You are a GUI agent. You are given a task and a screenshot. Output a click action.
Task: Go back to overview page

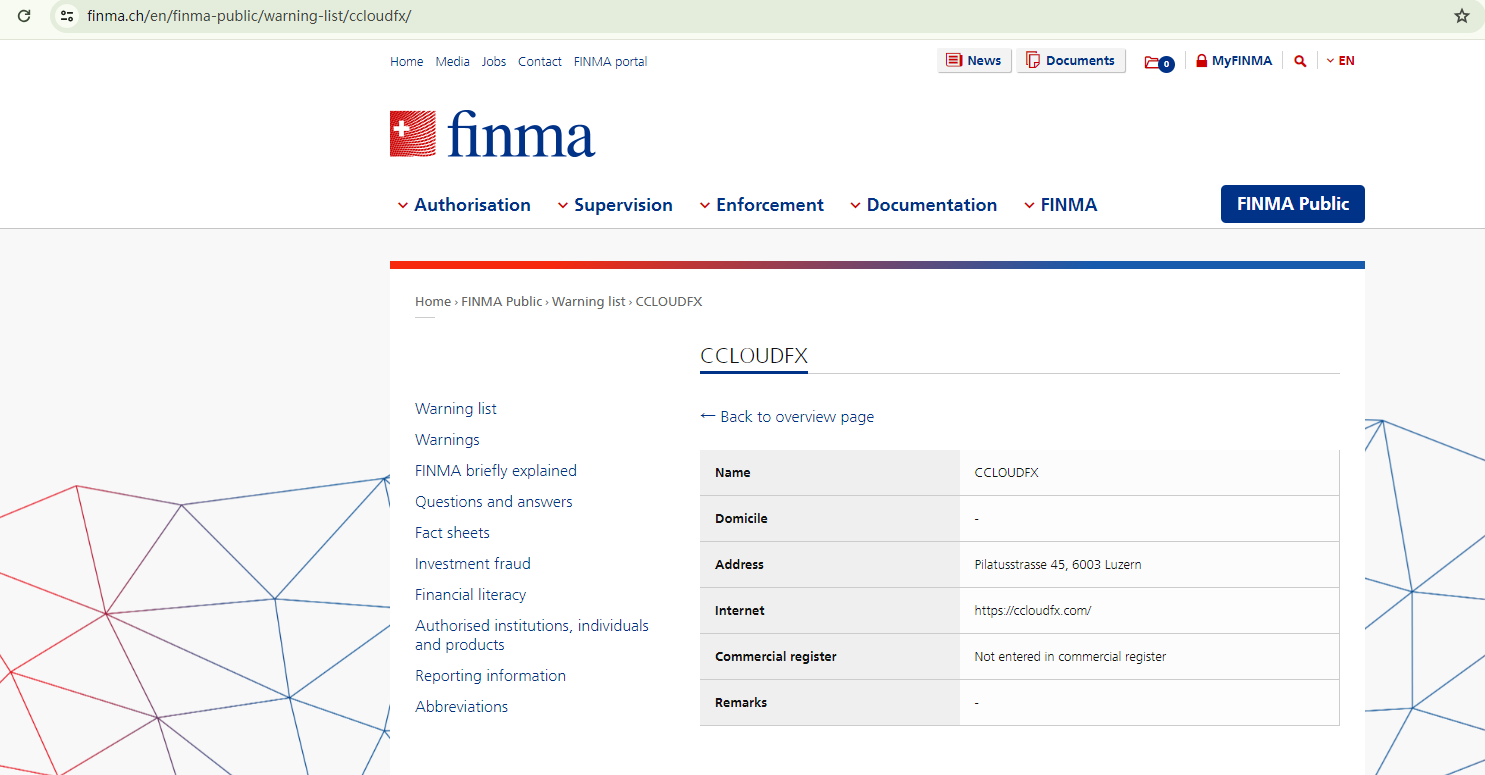787,417
